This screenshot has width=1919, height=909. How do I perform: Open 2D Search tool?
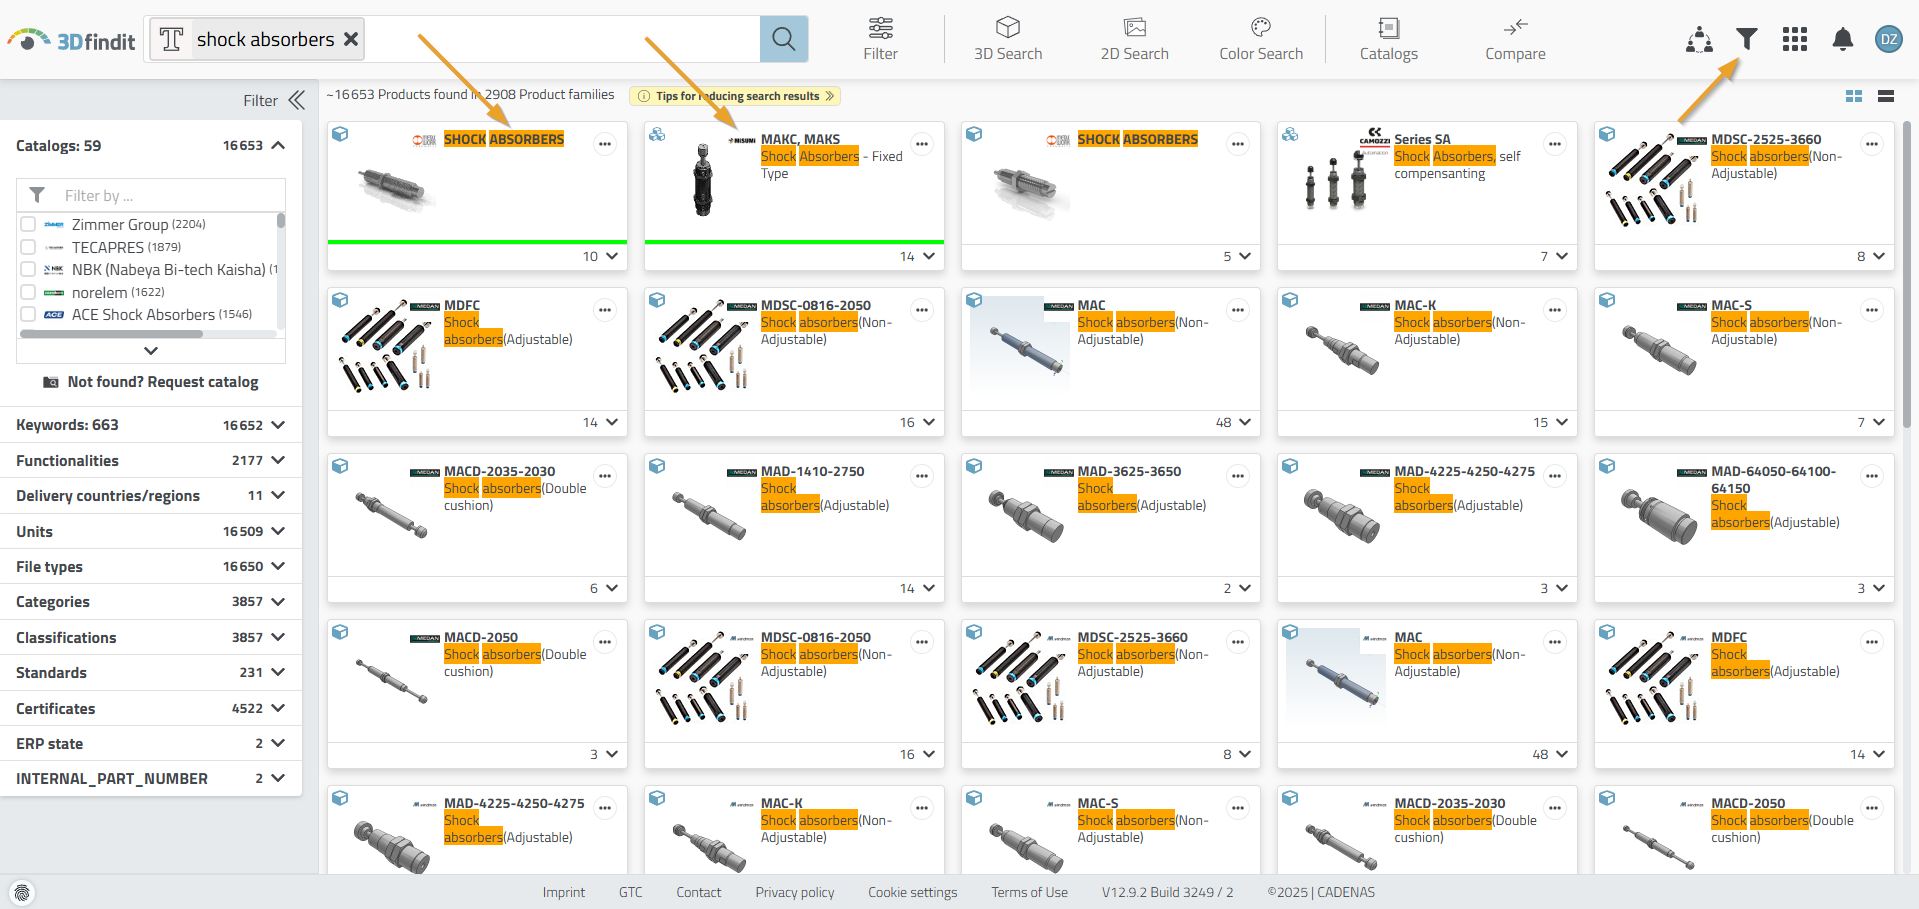[1134, 39]
